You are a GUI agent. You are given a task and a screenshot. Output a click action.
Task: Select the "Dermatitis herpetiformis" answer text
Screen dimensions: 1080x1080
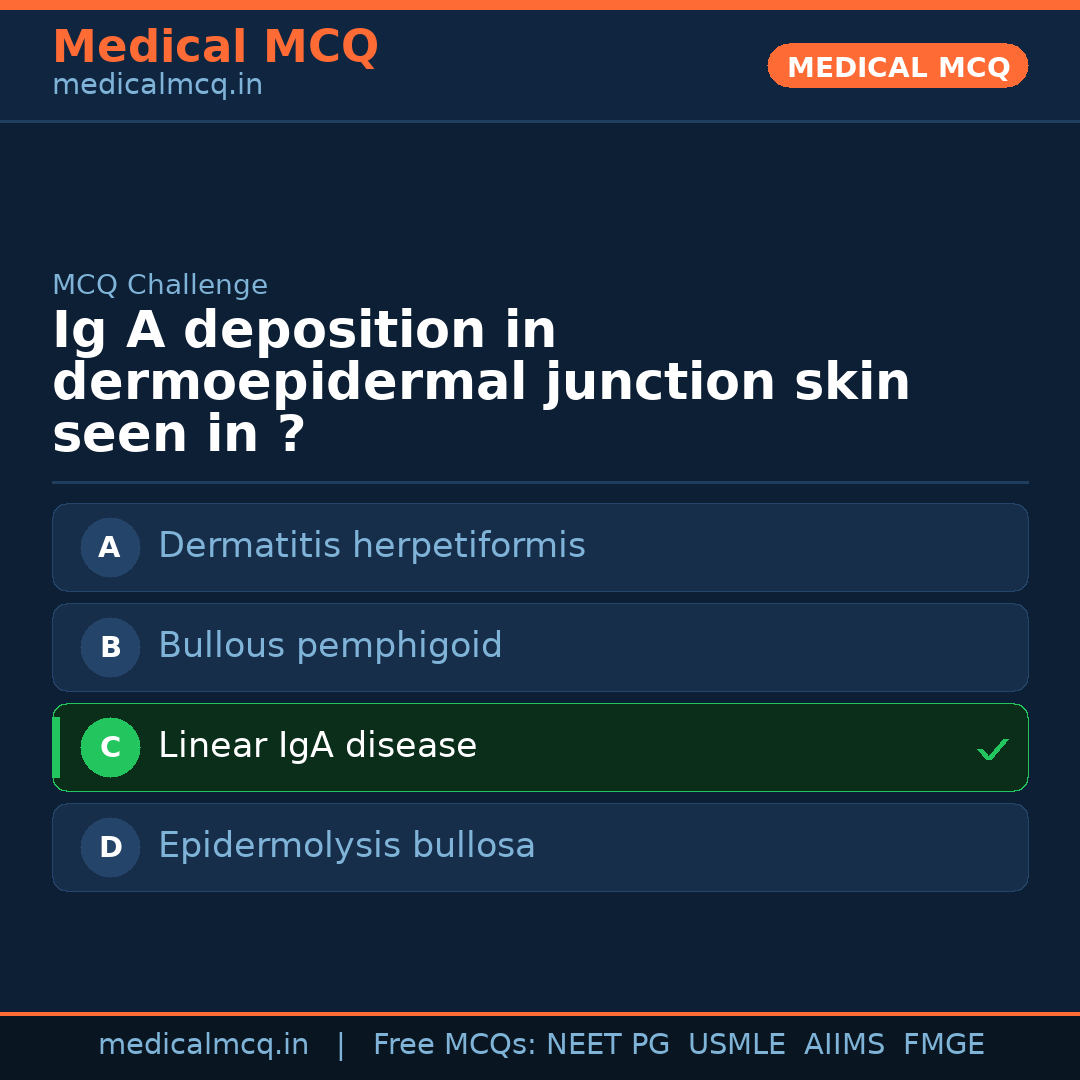371,546
